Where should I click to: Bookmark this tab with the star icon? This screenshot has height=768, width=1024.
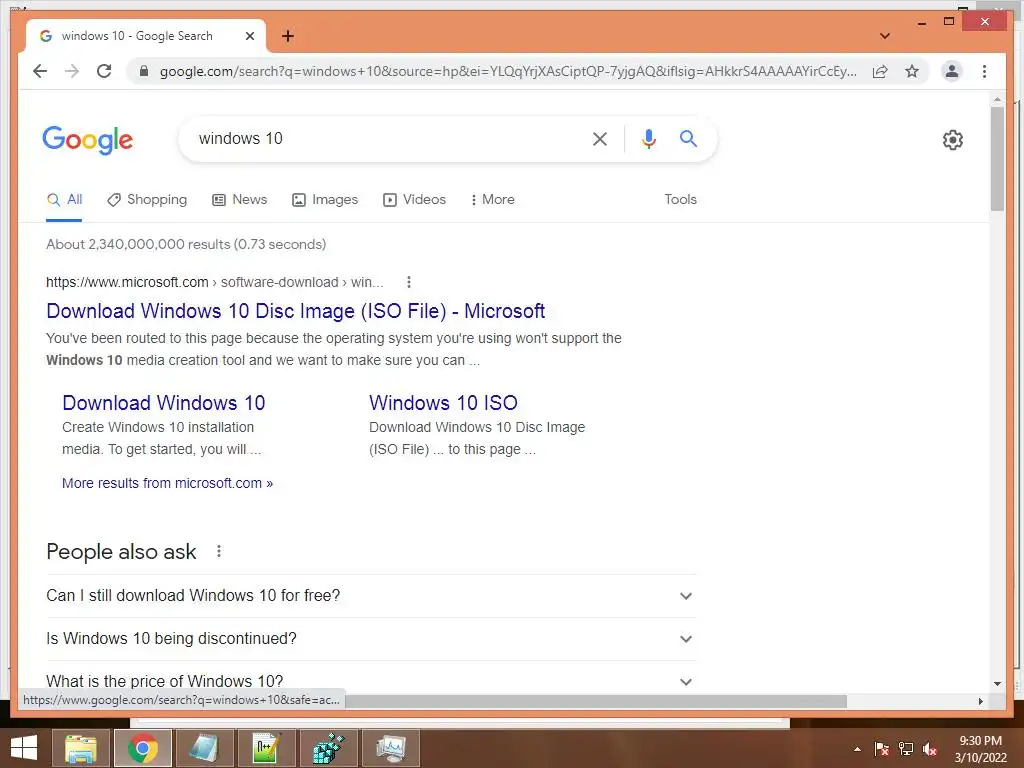[912, 71]
